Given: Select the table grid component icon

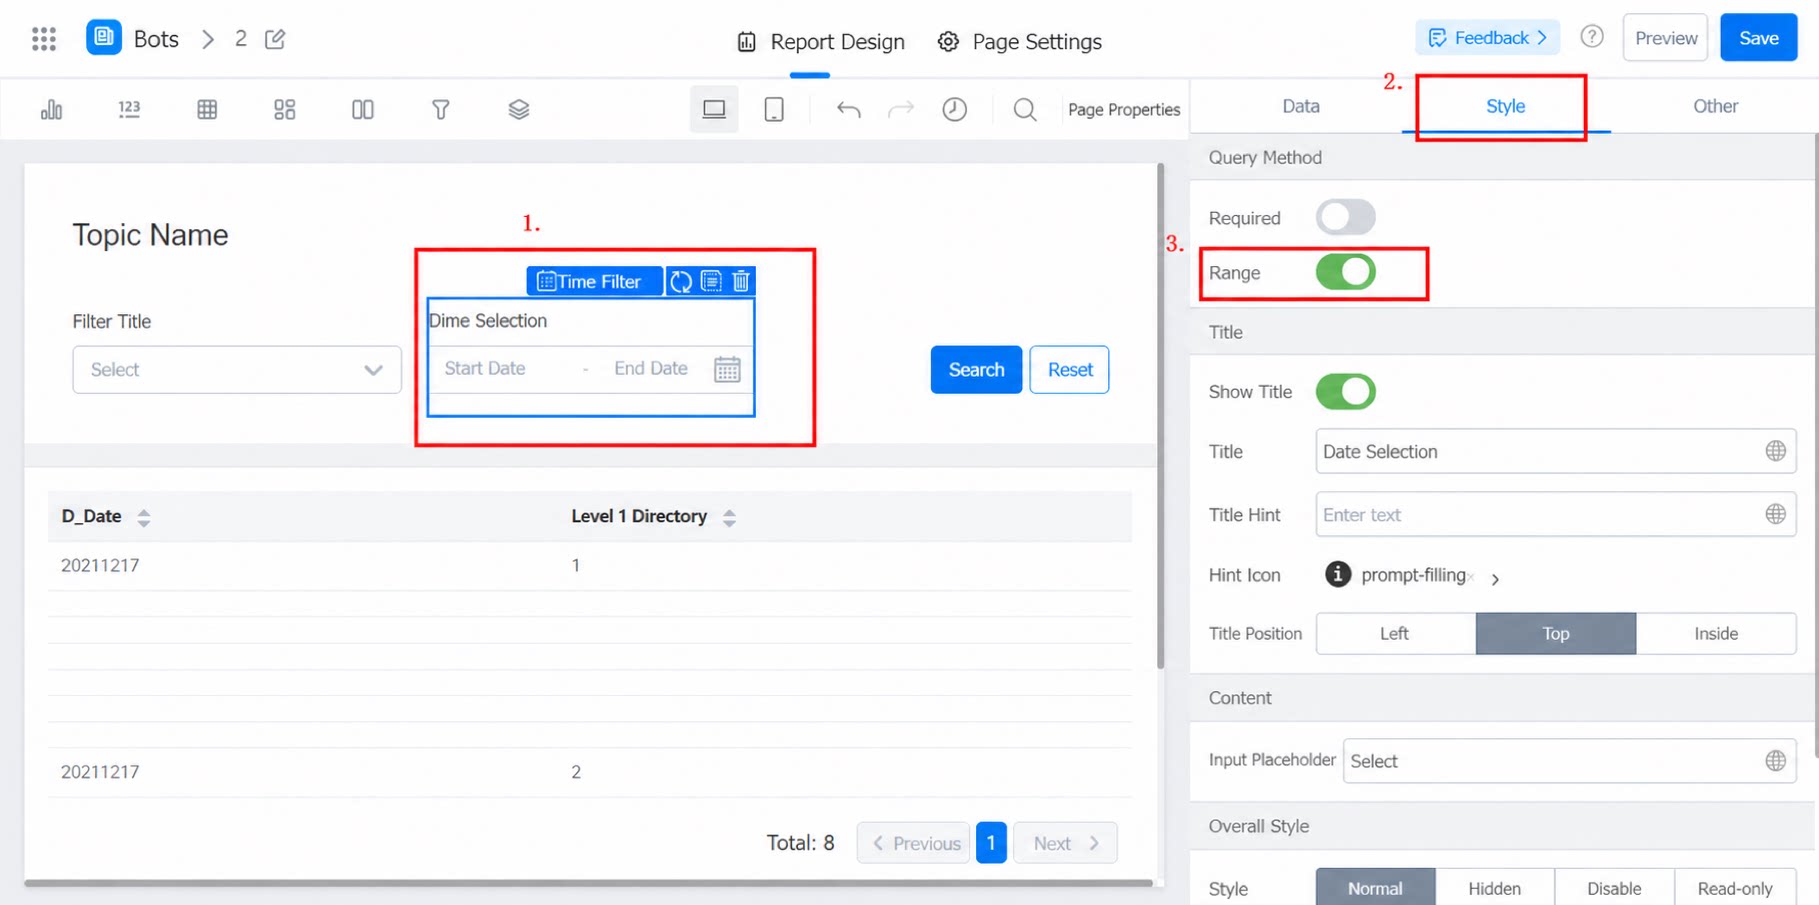Looking at the screenshot, I should [x=207, y=109].
